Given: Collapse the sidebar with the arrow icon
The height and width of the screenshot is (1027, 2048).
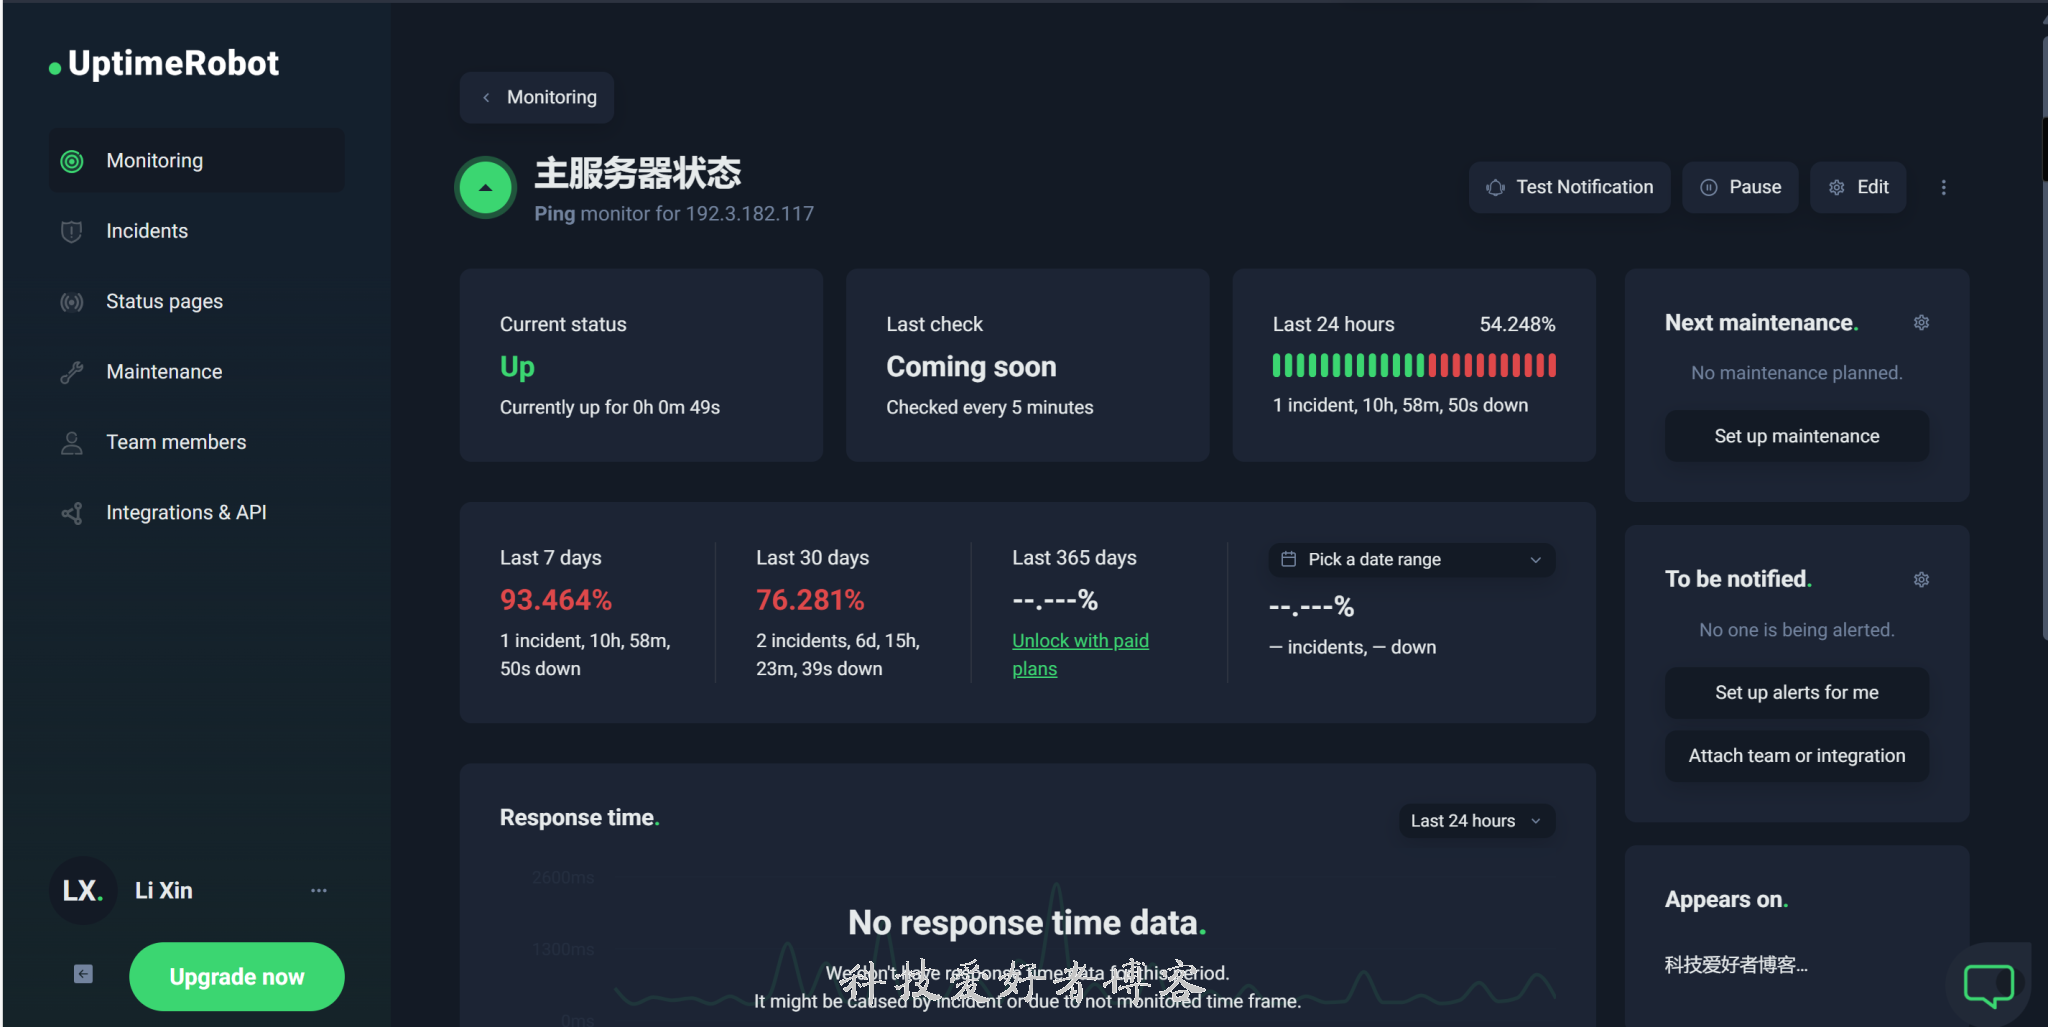Looking at the screenshot, I should (83, 974).
